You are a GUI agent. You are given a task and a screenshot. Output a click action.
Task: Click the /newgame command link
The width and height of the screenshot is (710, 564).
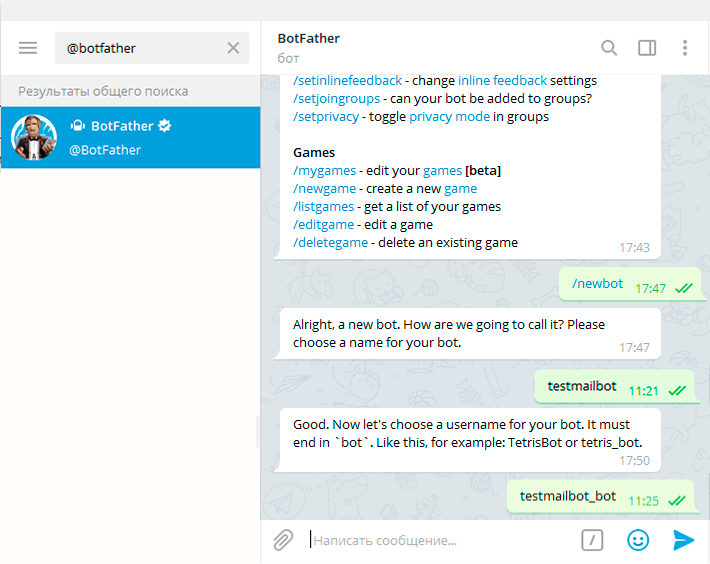tap(325, 189)
